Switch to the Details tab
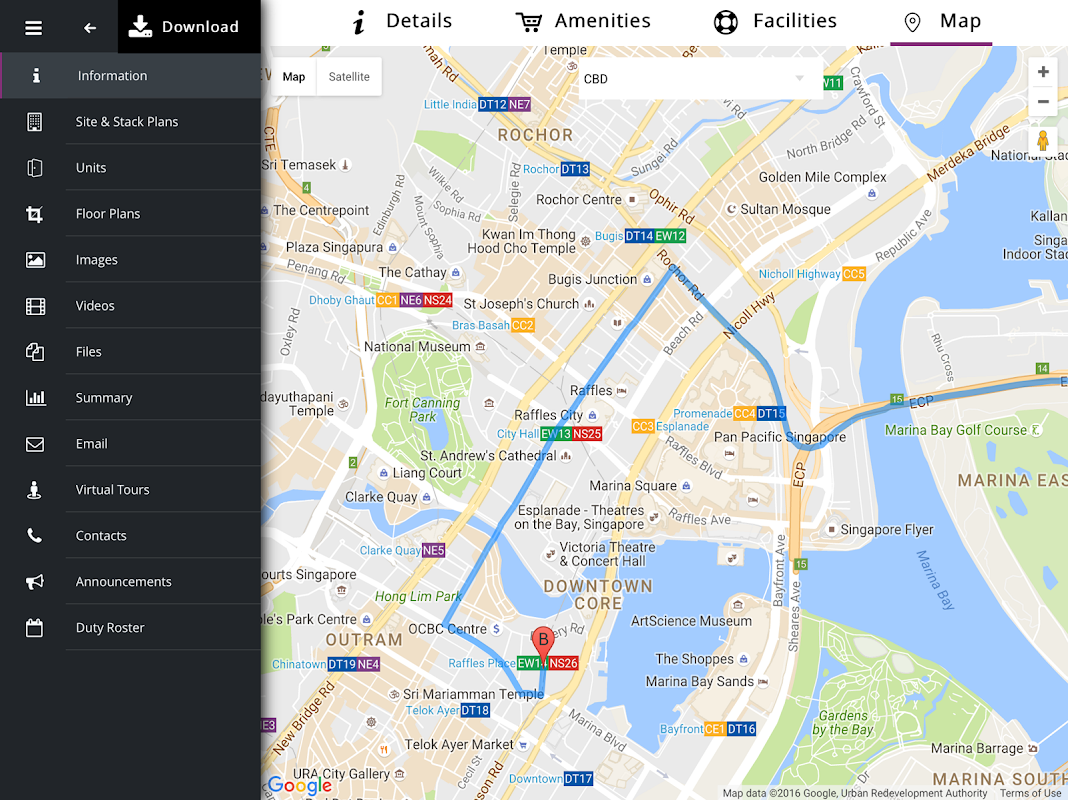Viewport: 1068px width, 800px height. click(402, 22)
